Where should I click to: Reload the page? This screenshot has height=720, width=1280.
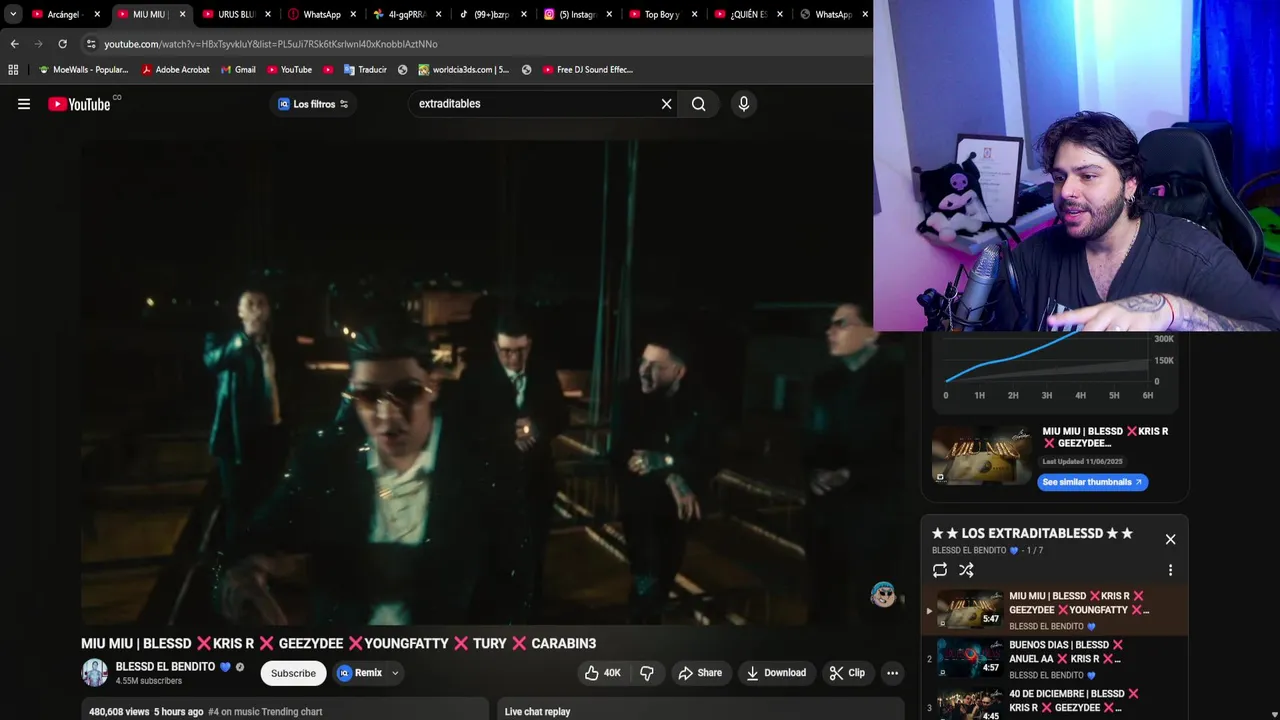62,44
